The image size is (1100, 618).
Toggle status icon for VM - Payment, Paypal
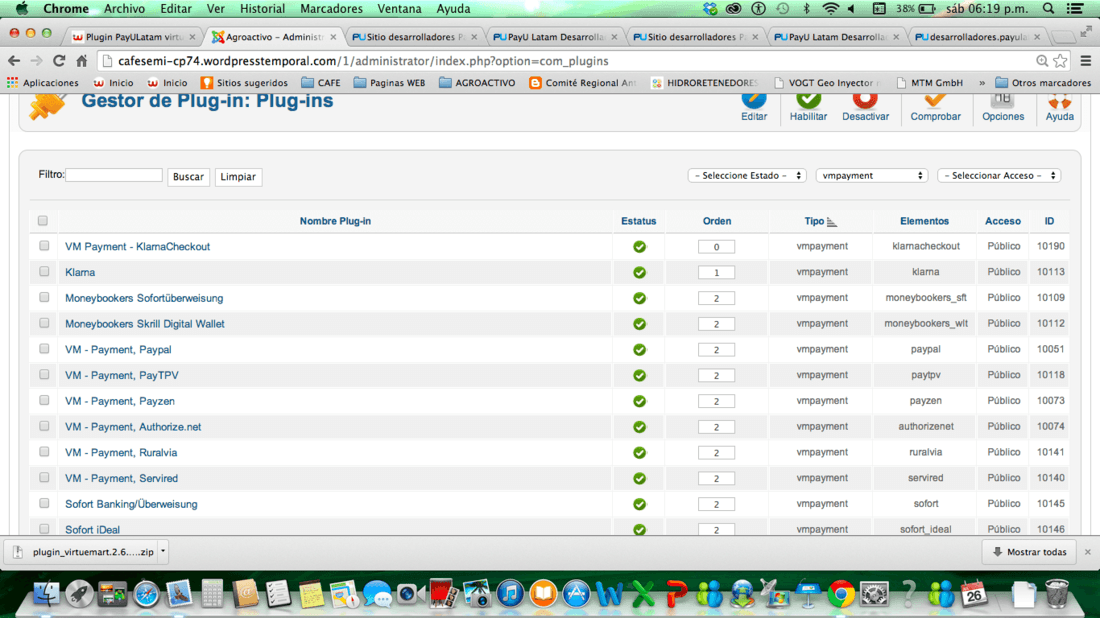pyautogui.click(x=639, y=349)
